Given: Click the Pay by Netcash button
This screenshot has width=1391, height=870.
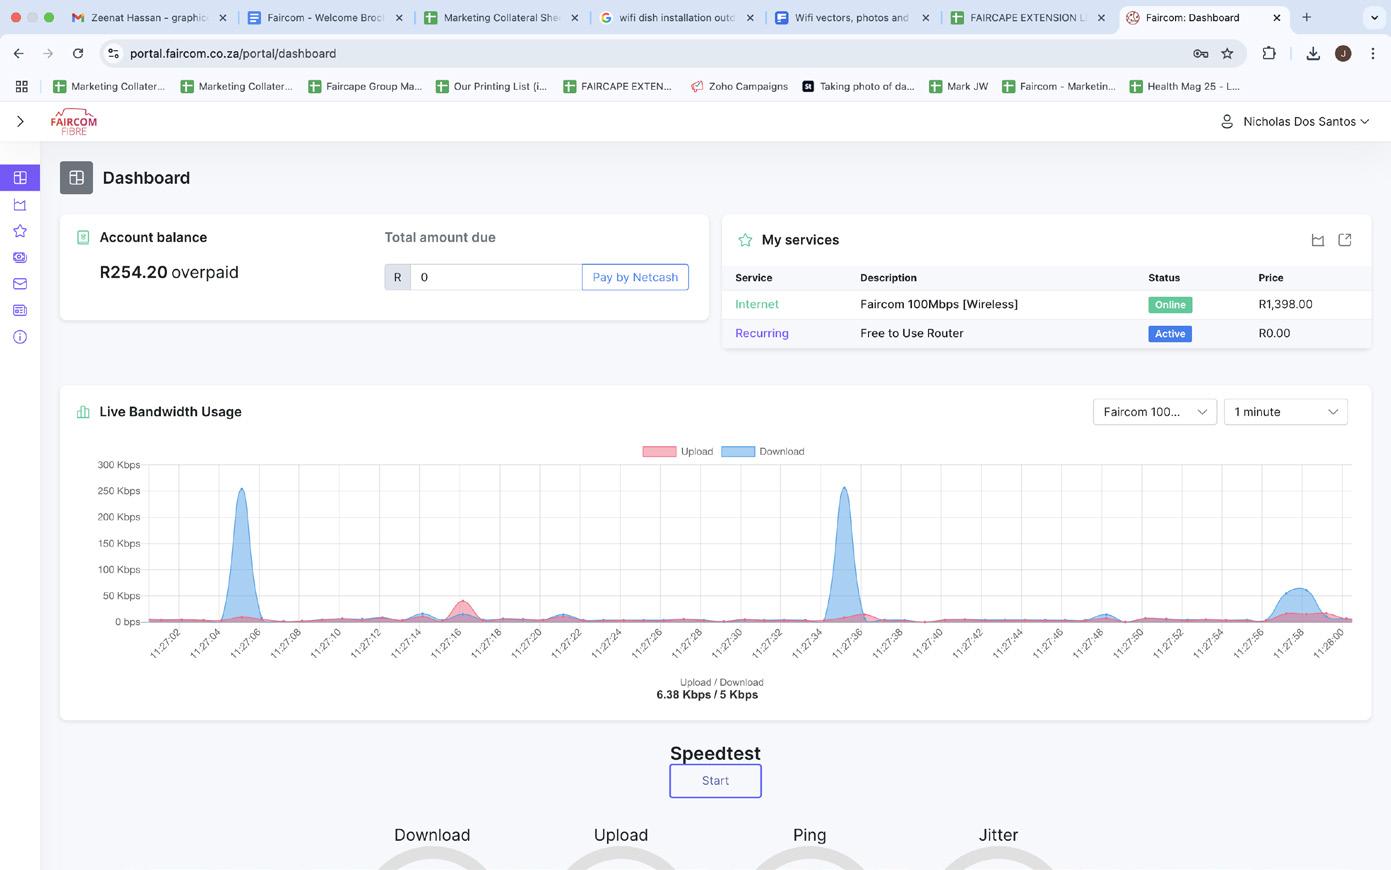Looking at the screenshot, I should 635,277.
